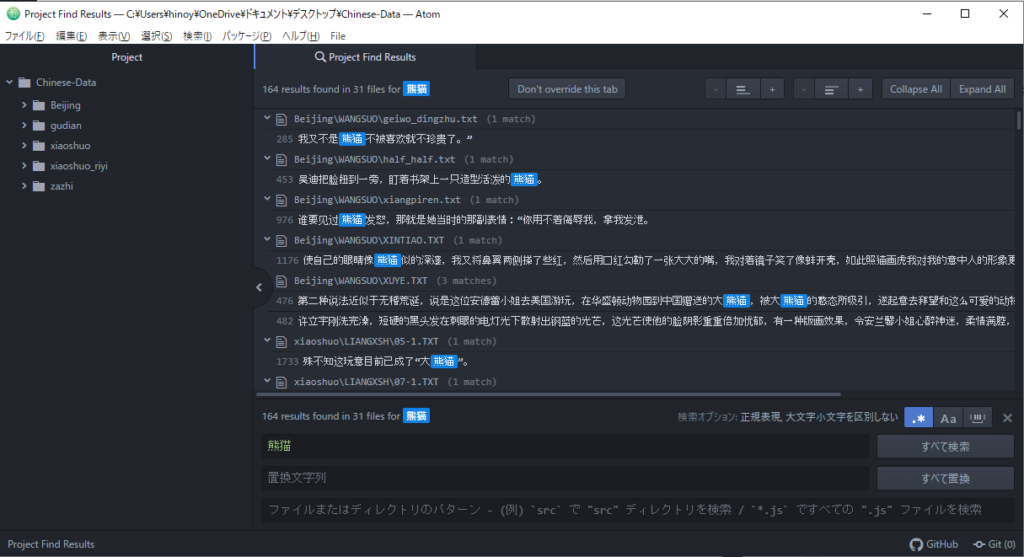This screenshot has width=1024, height=557.
Task: Toggle the case-sensitive Aa option
Action: click(948, 418)
